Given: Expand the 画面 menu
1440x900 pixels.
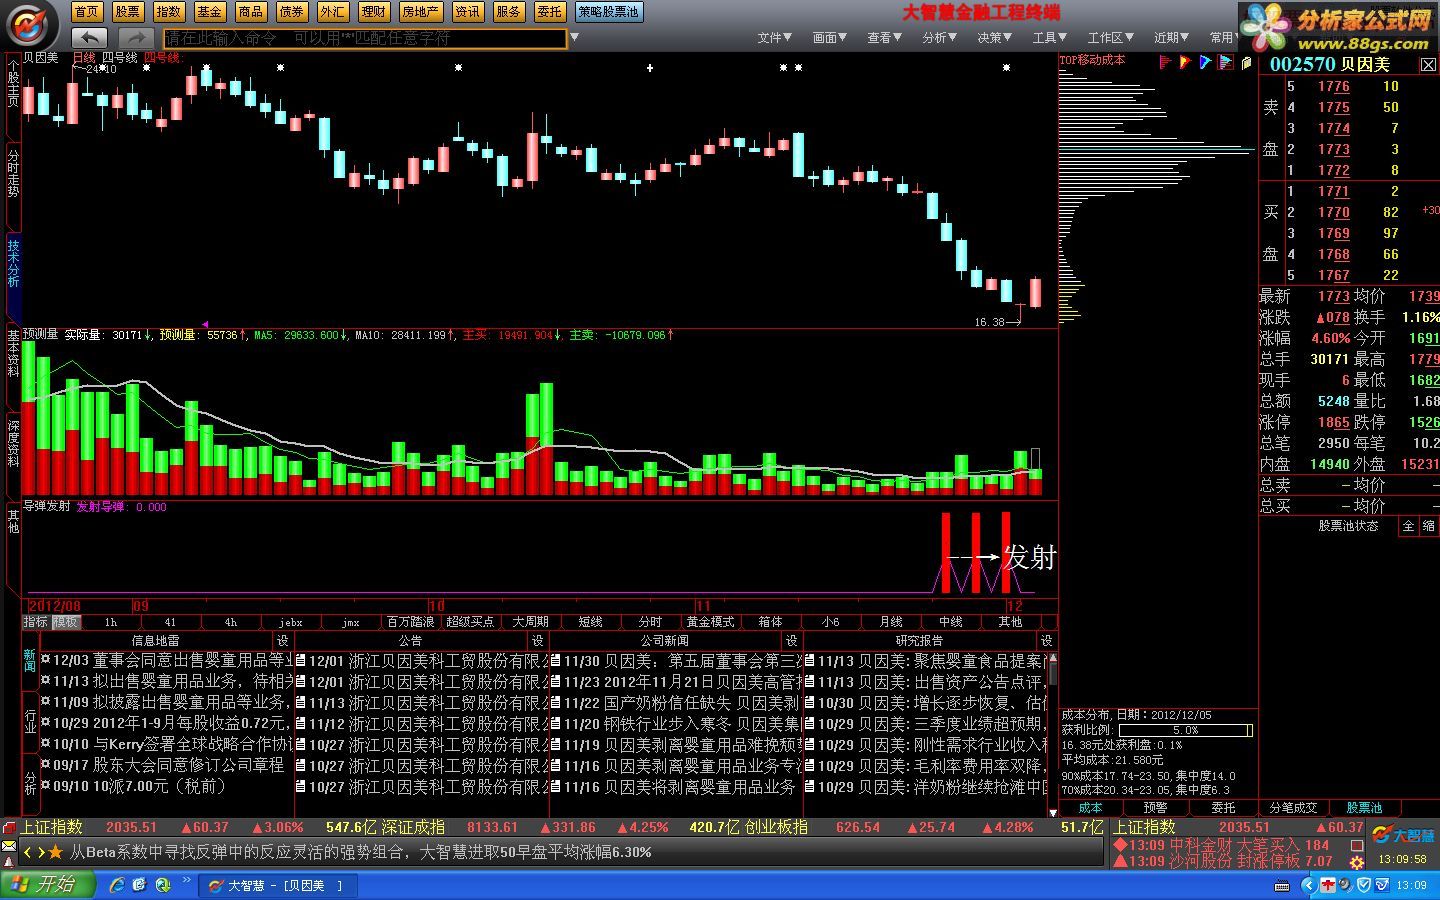Looking at the screenshot, I should [830, 38].
